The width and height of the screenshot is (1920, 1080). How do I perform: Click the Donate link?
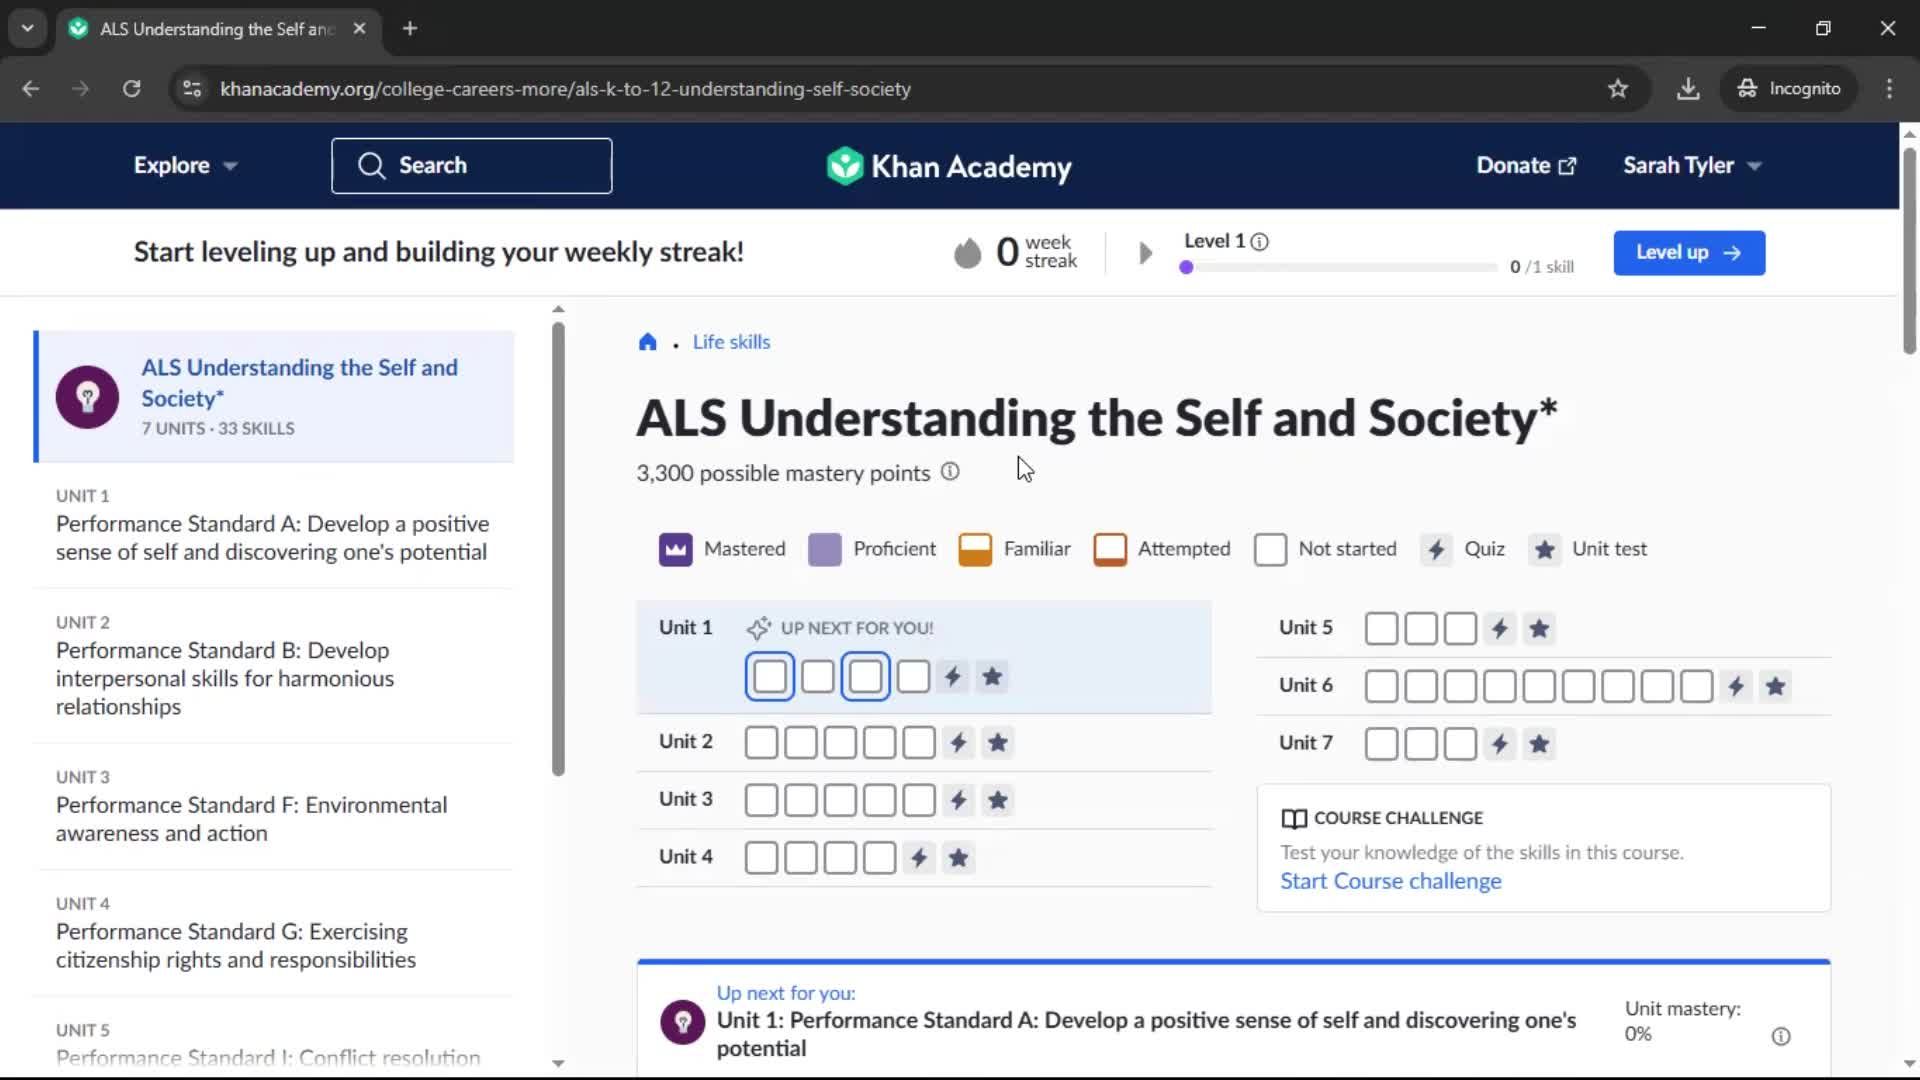1526,166
